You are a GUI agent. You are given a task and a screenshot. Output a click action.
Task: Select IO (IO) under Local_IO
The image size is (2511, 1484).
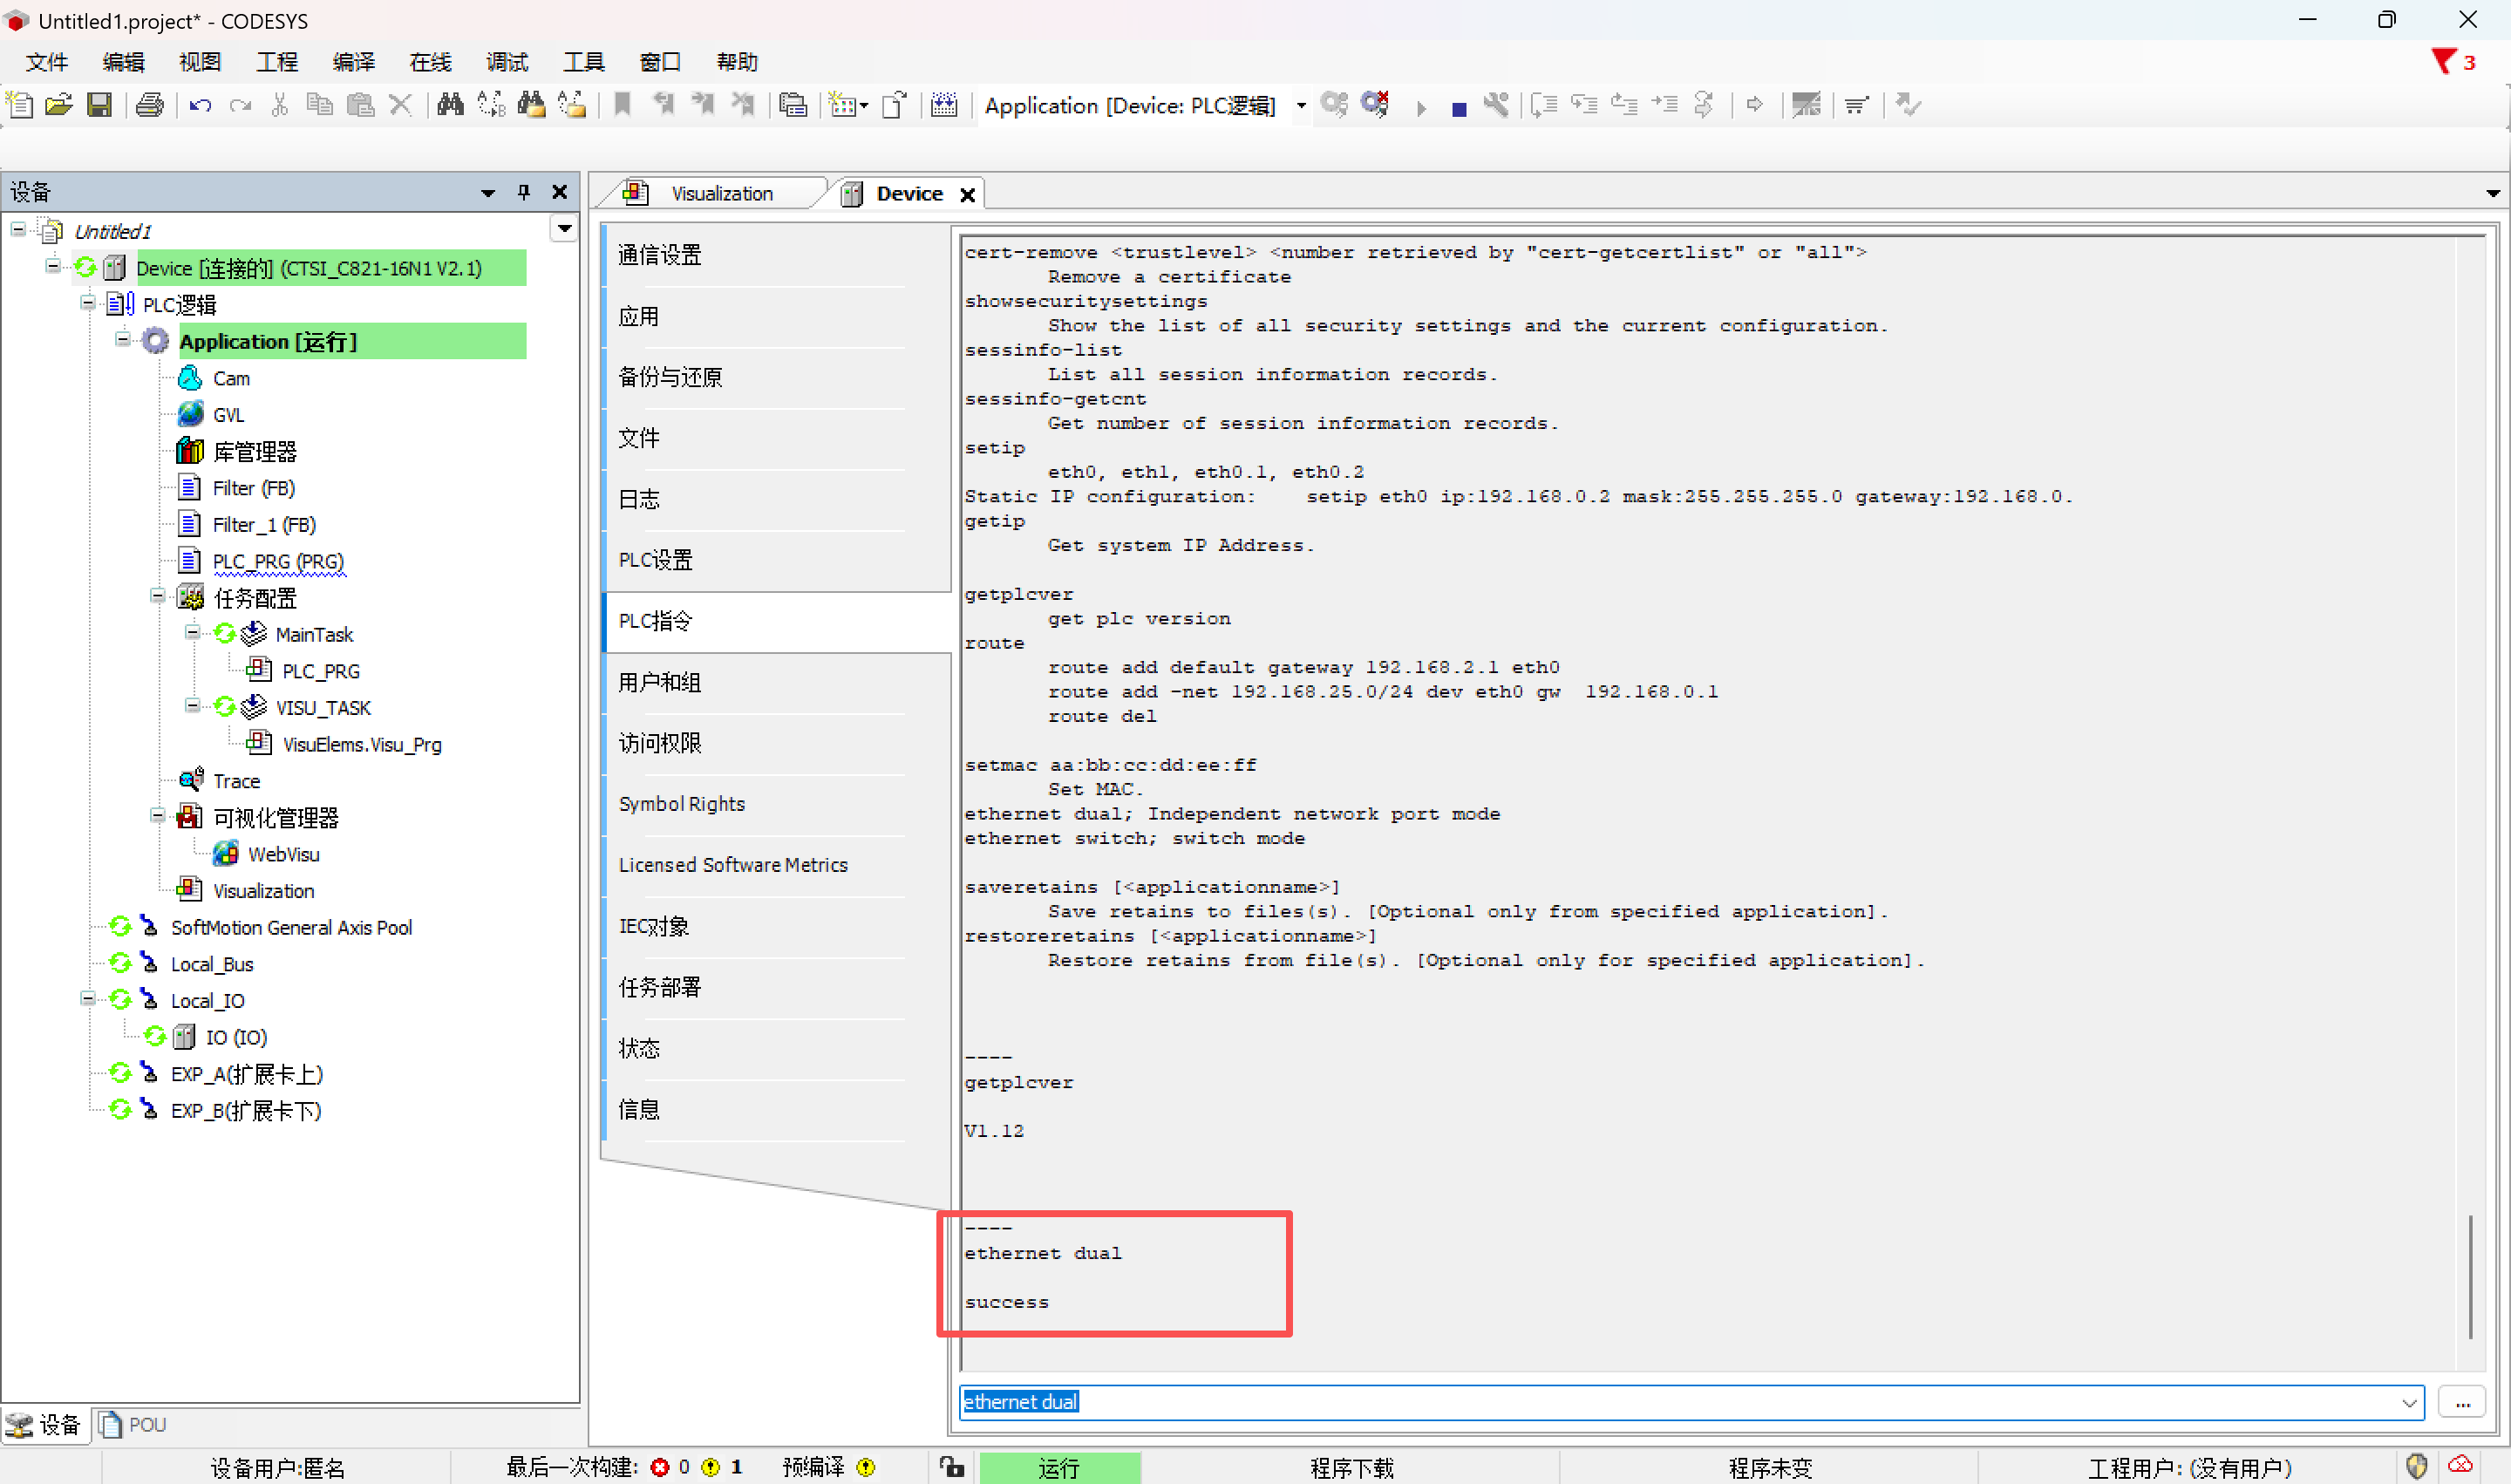click(x=236, y=1037)
